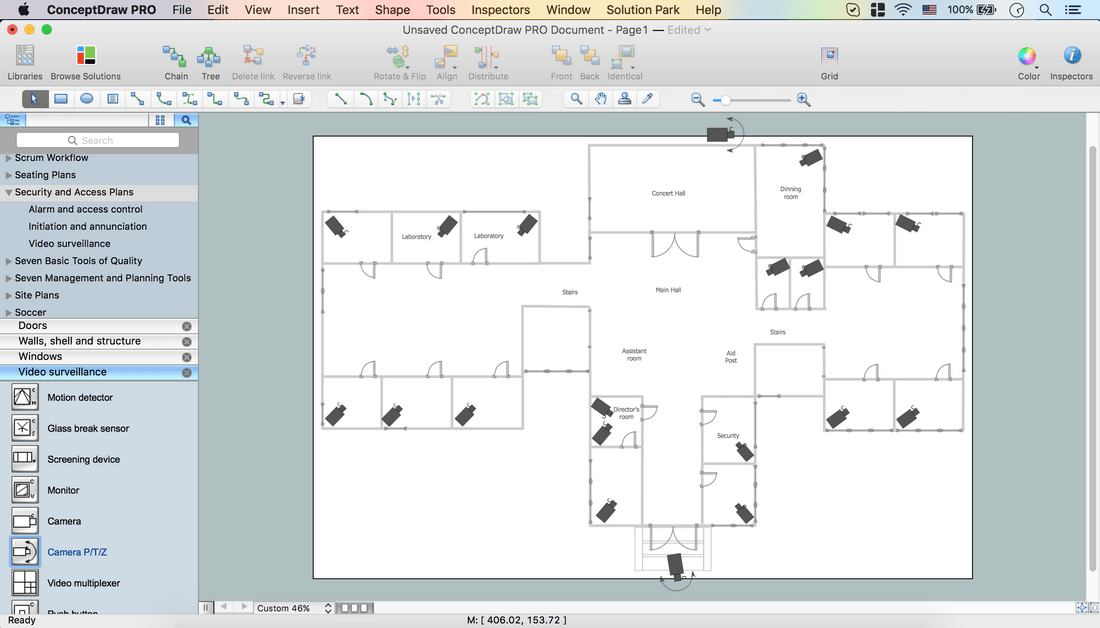
Task: Expand the Seating Plans category
Action: click(x=9, y=175)
